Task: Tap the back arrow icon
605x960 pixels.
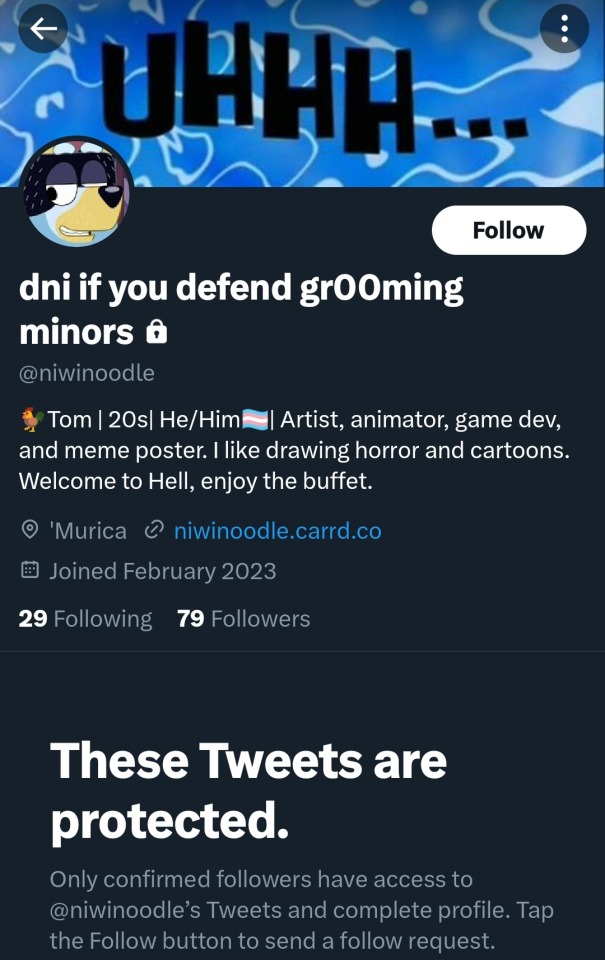Action: (x=43, y=30)
